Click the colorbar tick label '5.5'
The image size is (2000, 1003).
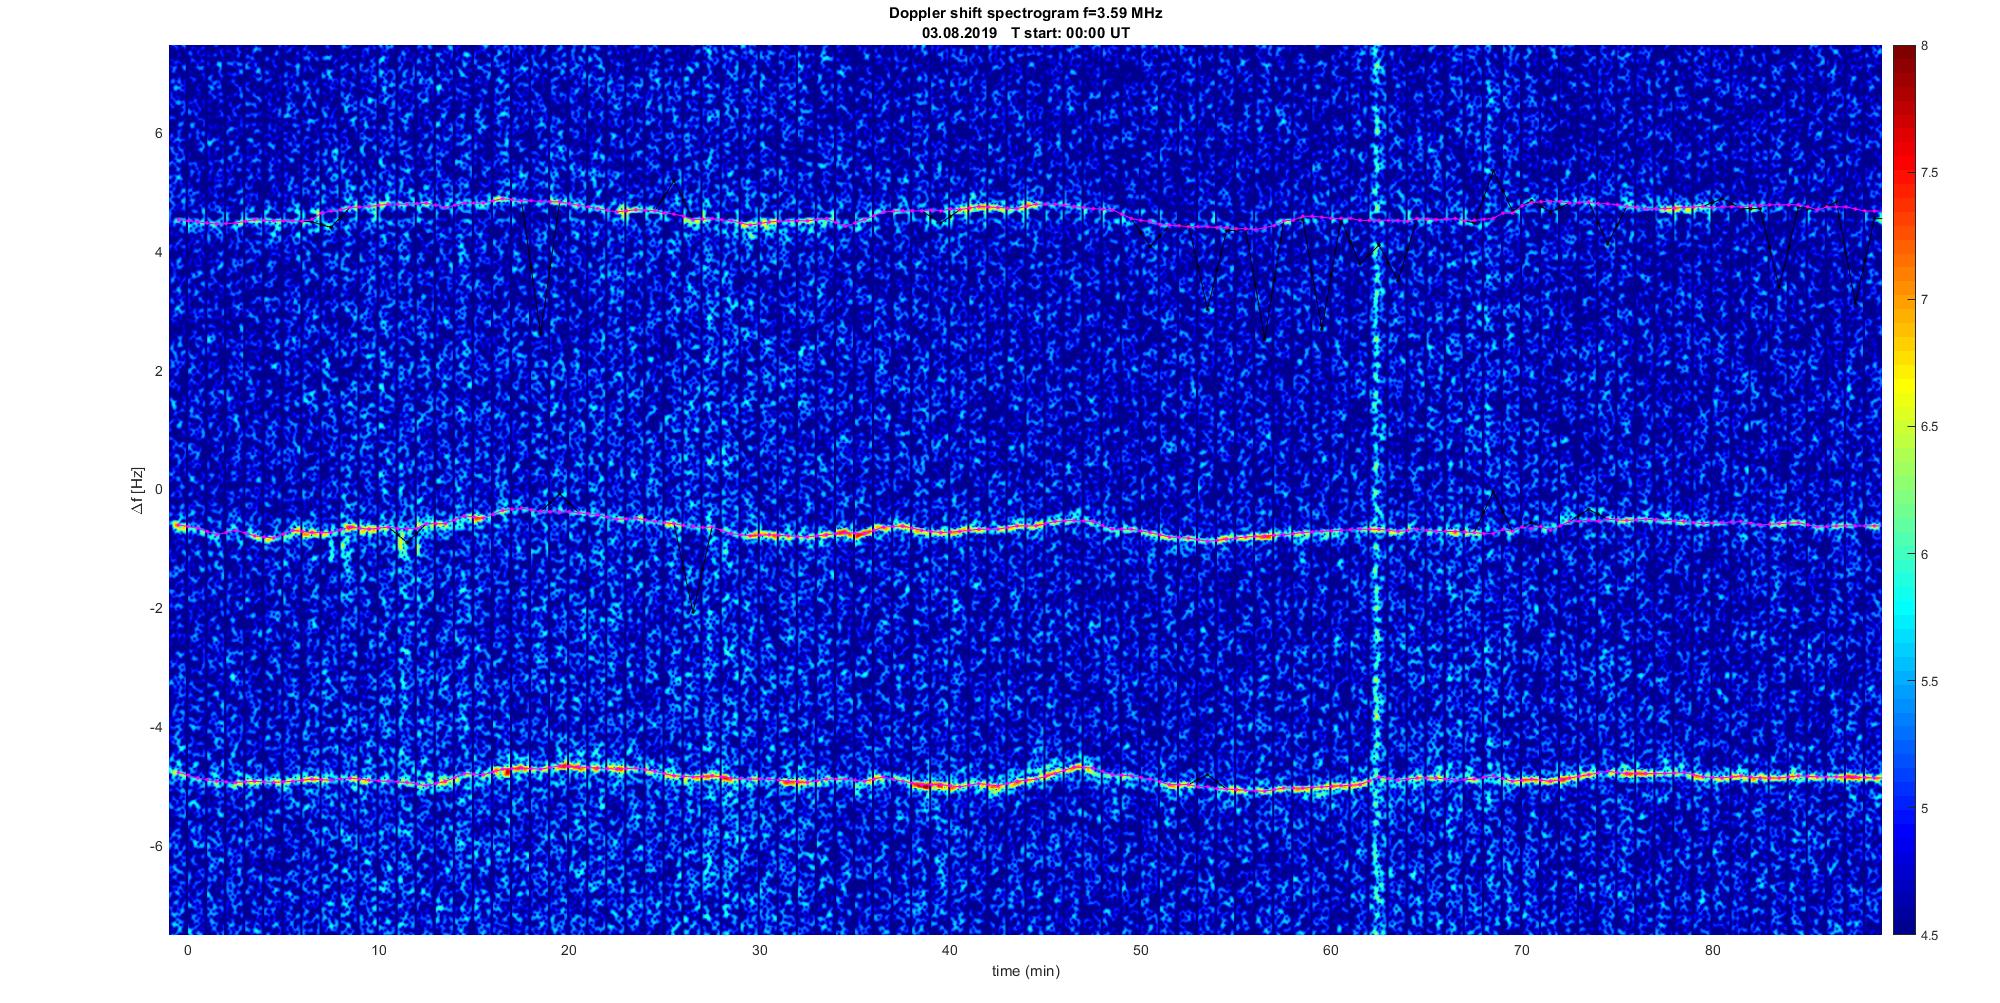[x=1930, y=682]
